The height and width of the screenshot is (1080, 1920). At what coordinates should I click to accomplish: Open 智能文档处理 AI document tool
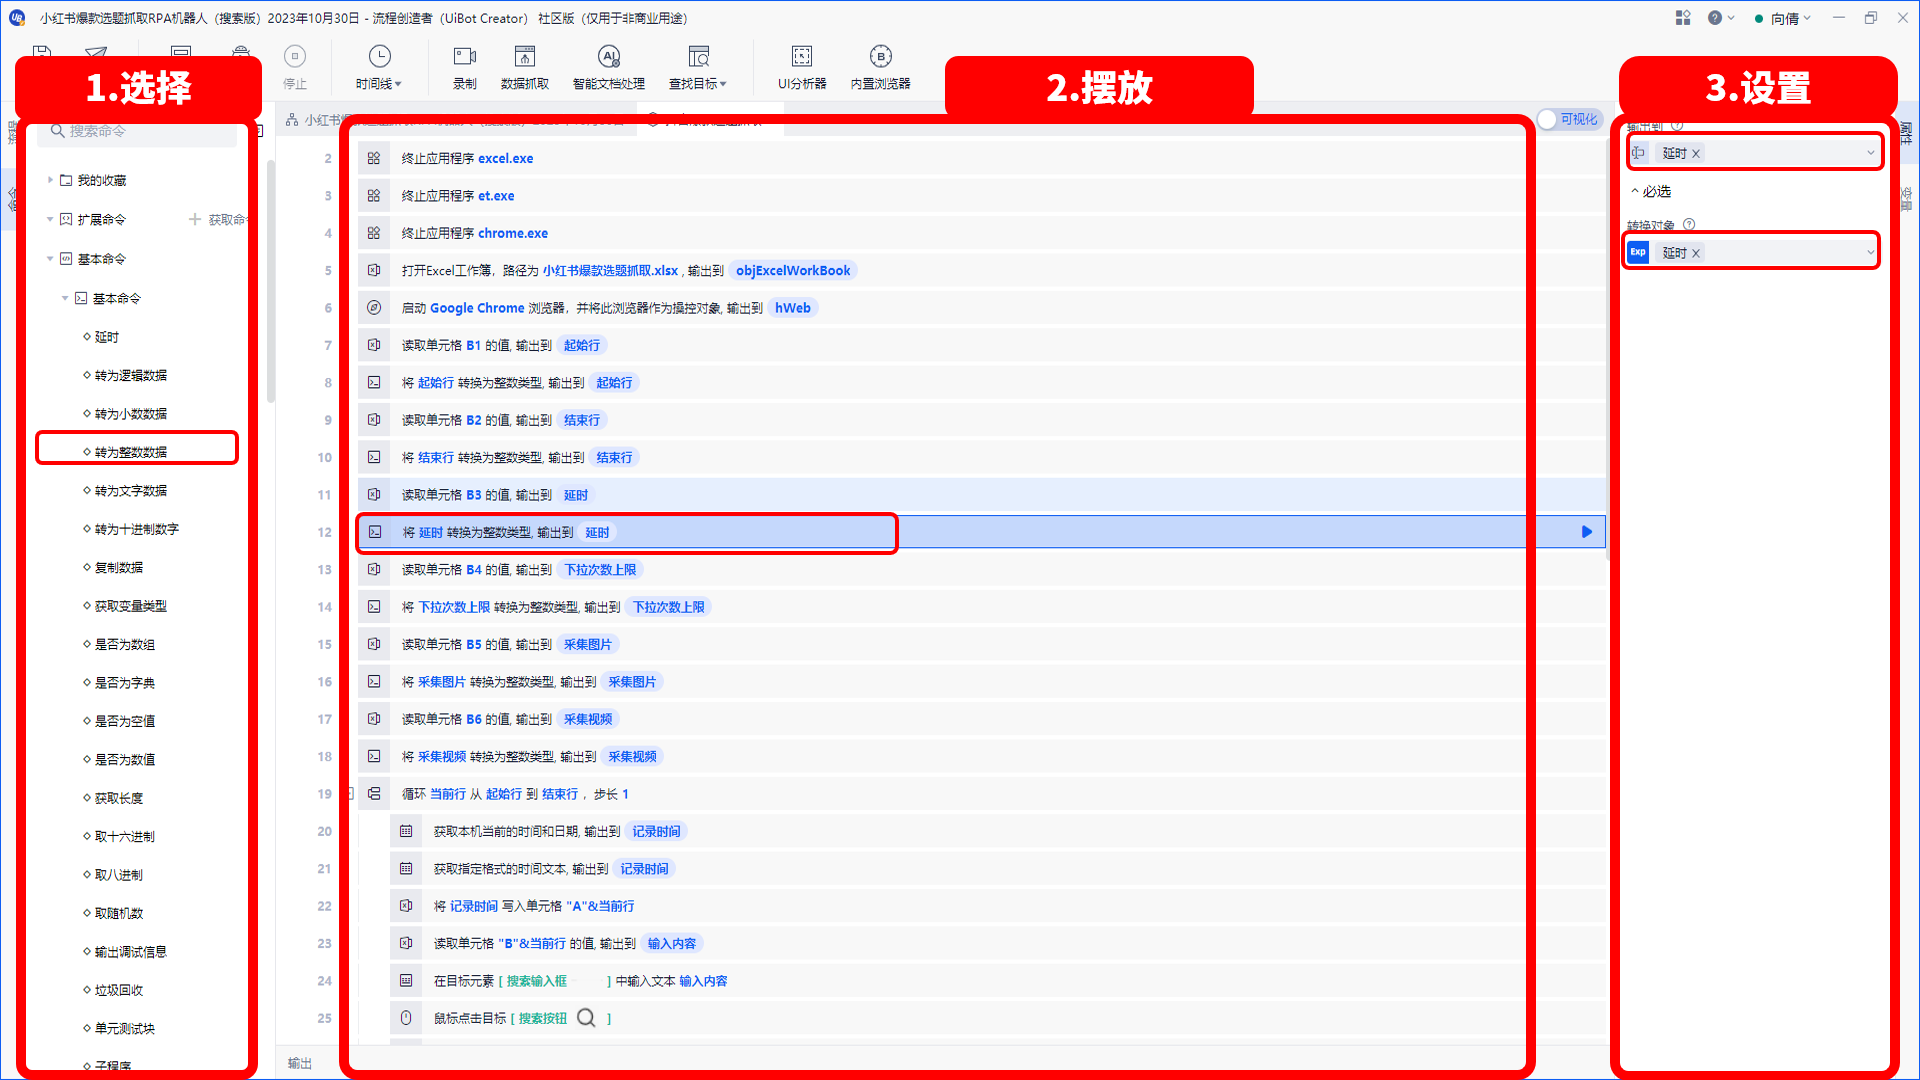[x=608, y=67]
